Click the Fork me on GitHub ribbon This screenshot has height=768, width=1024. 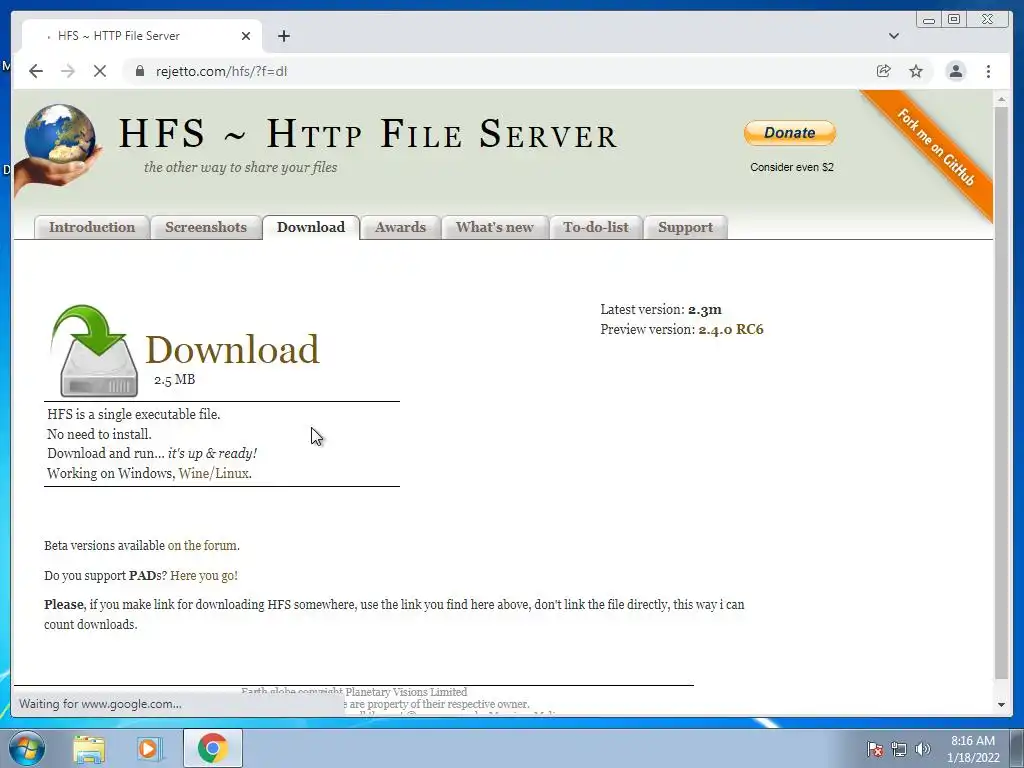point(935,148)
